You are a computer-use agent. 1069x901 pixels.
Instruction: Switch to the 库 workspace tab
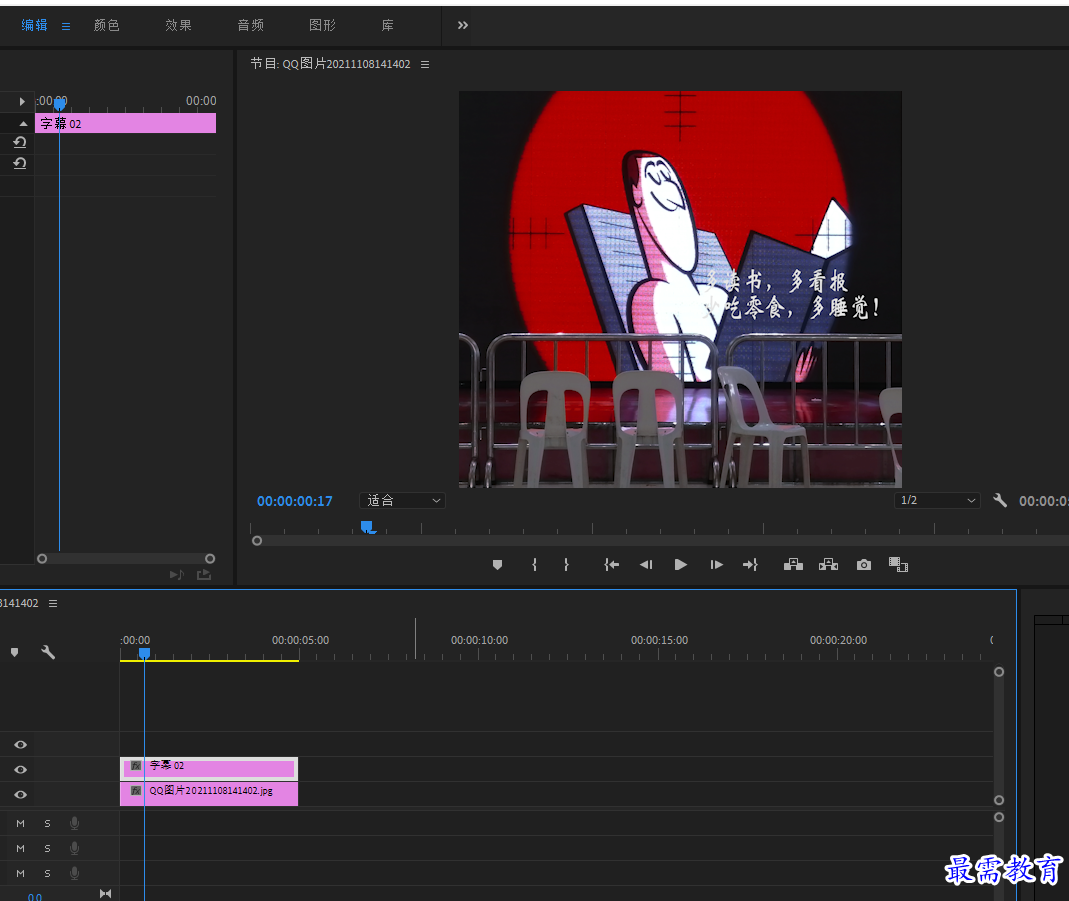click(x=387, y=25)
